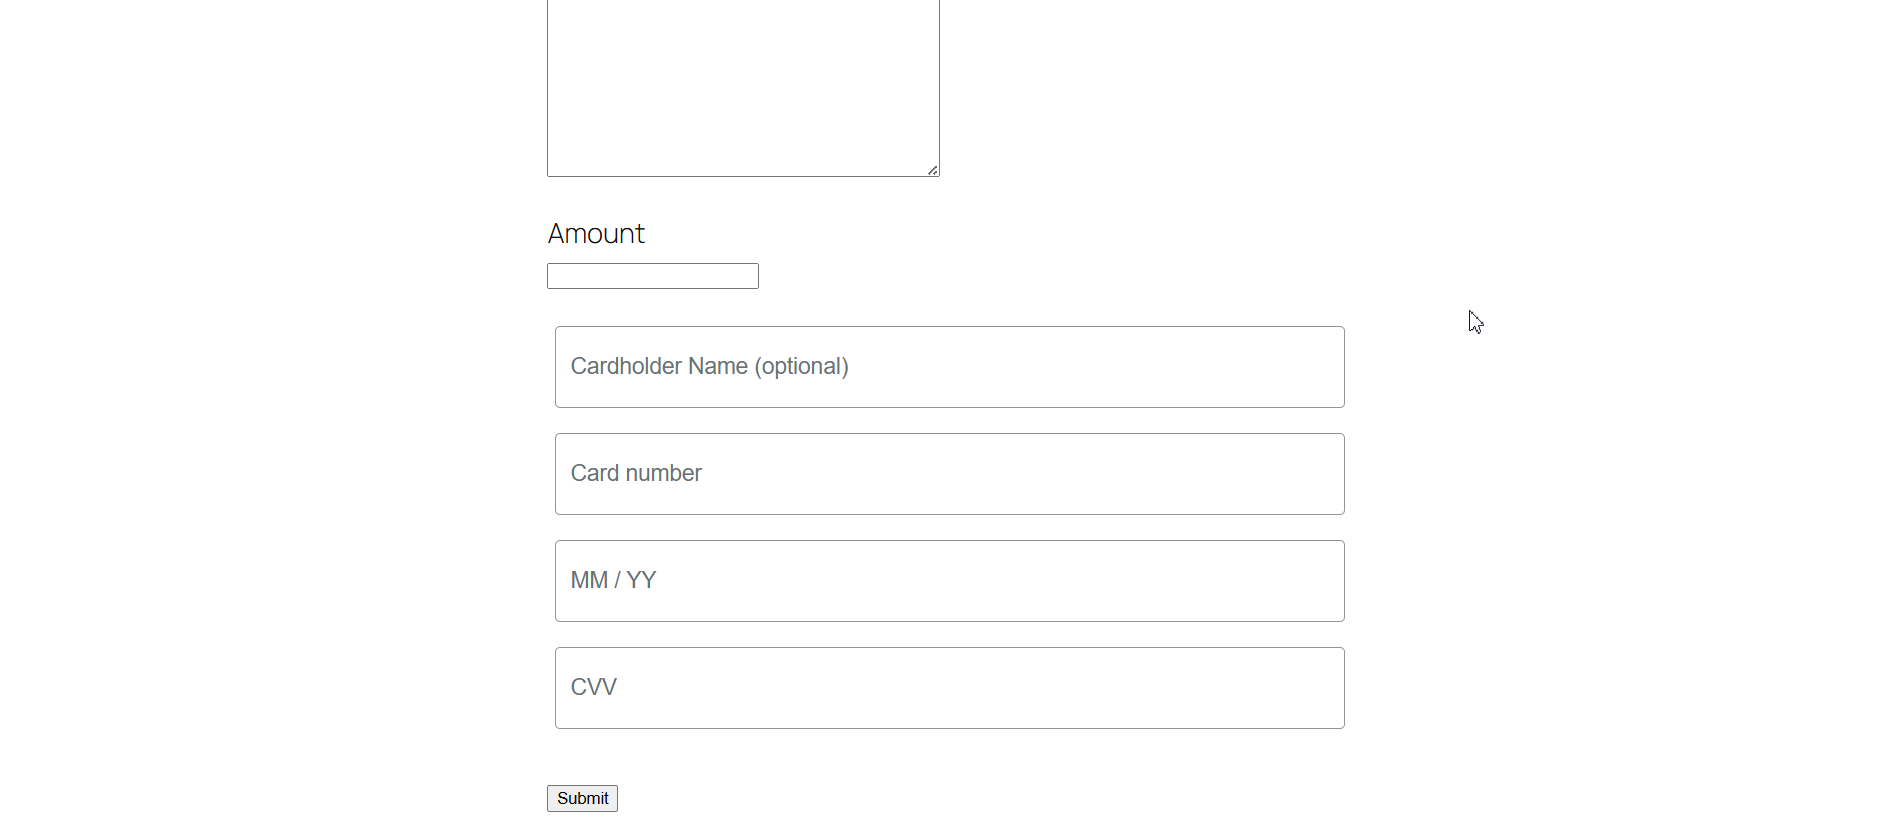This screenshot has height=827, width=1897.
Task: Click the textarea resize handle
Action: (932, 170)
